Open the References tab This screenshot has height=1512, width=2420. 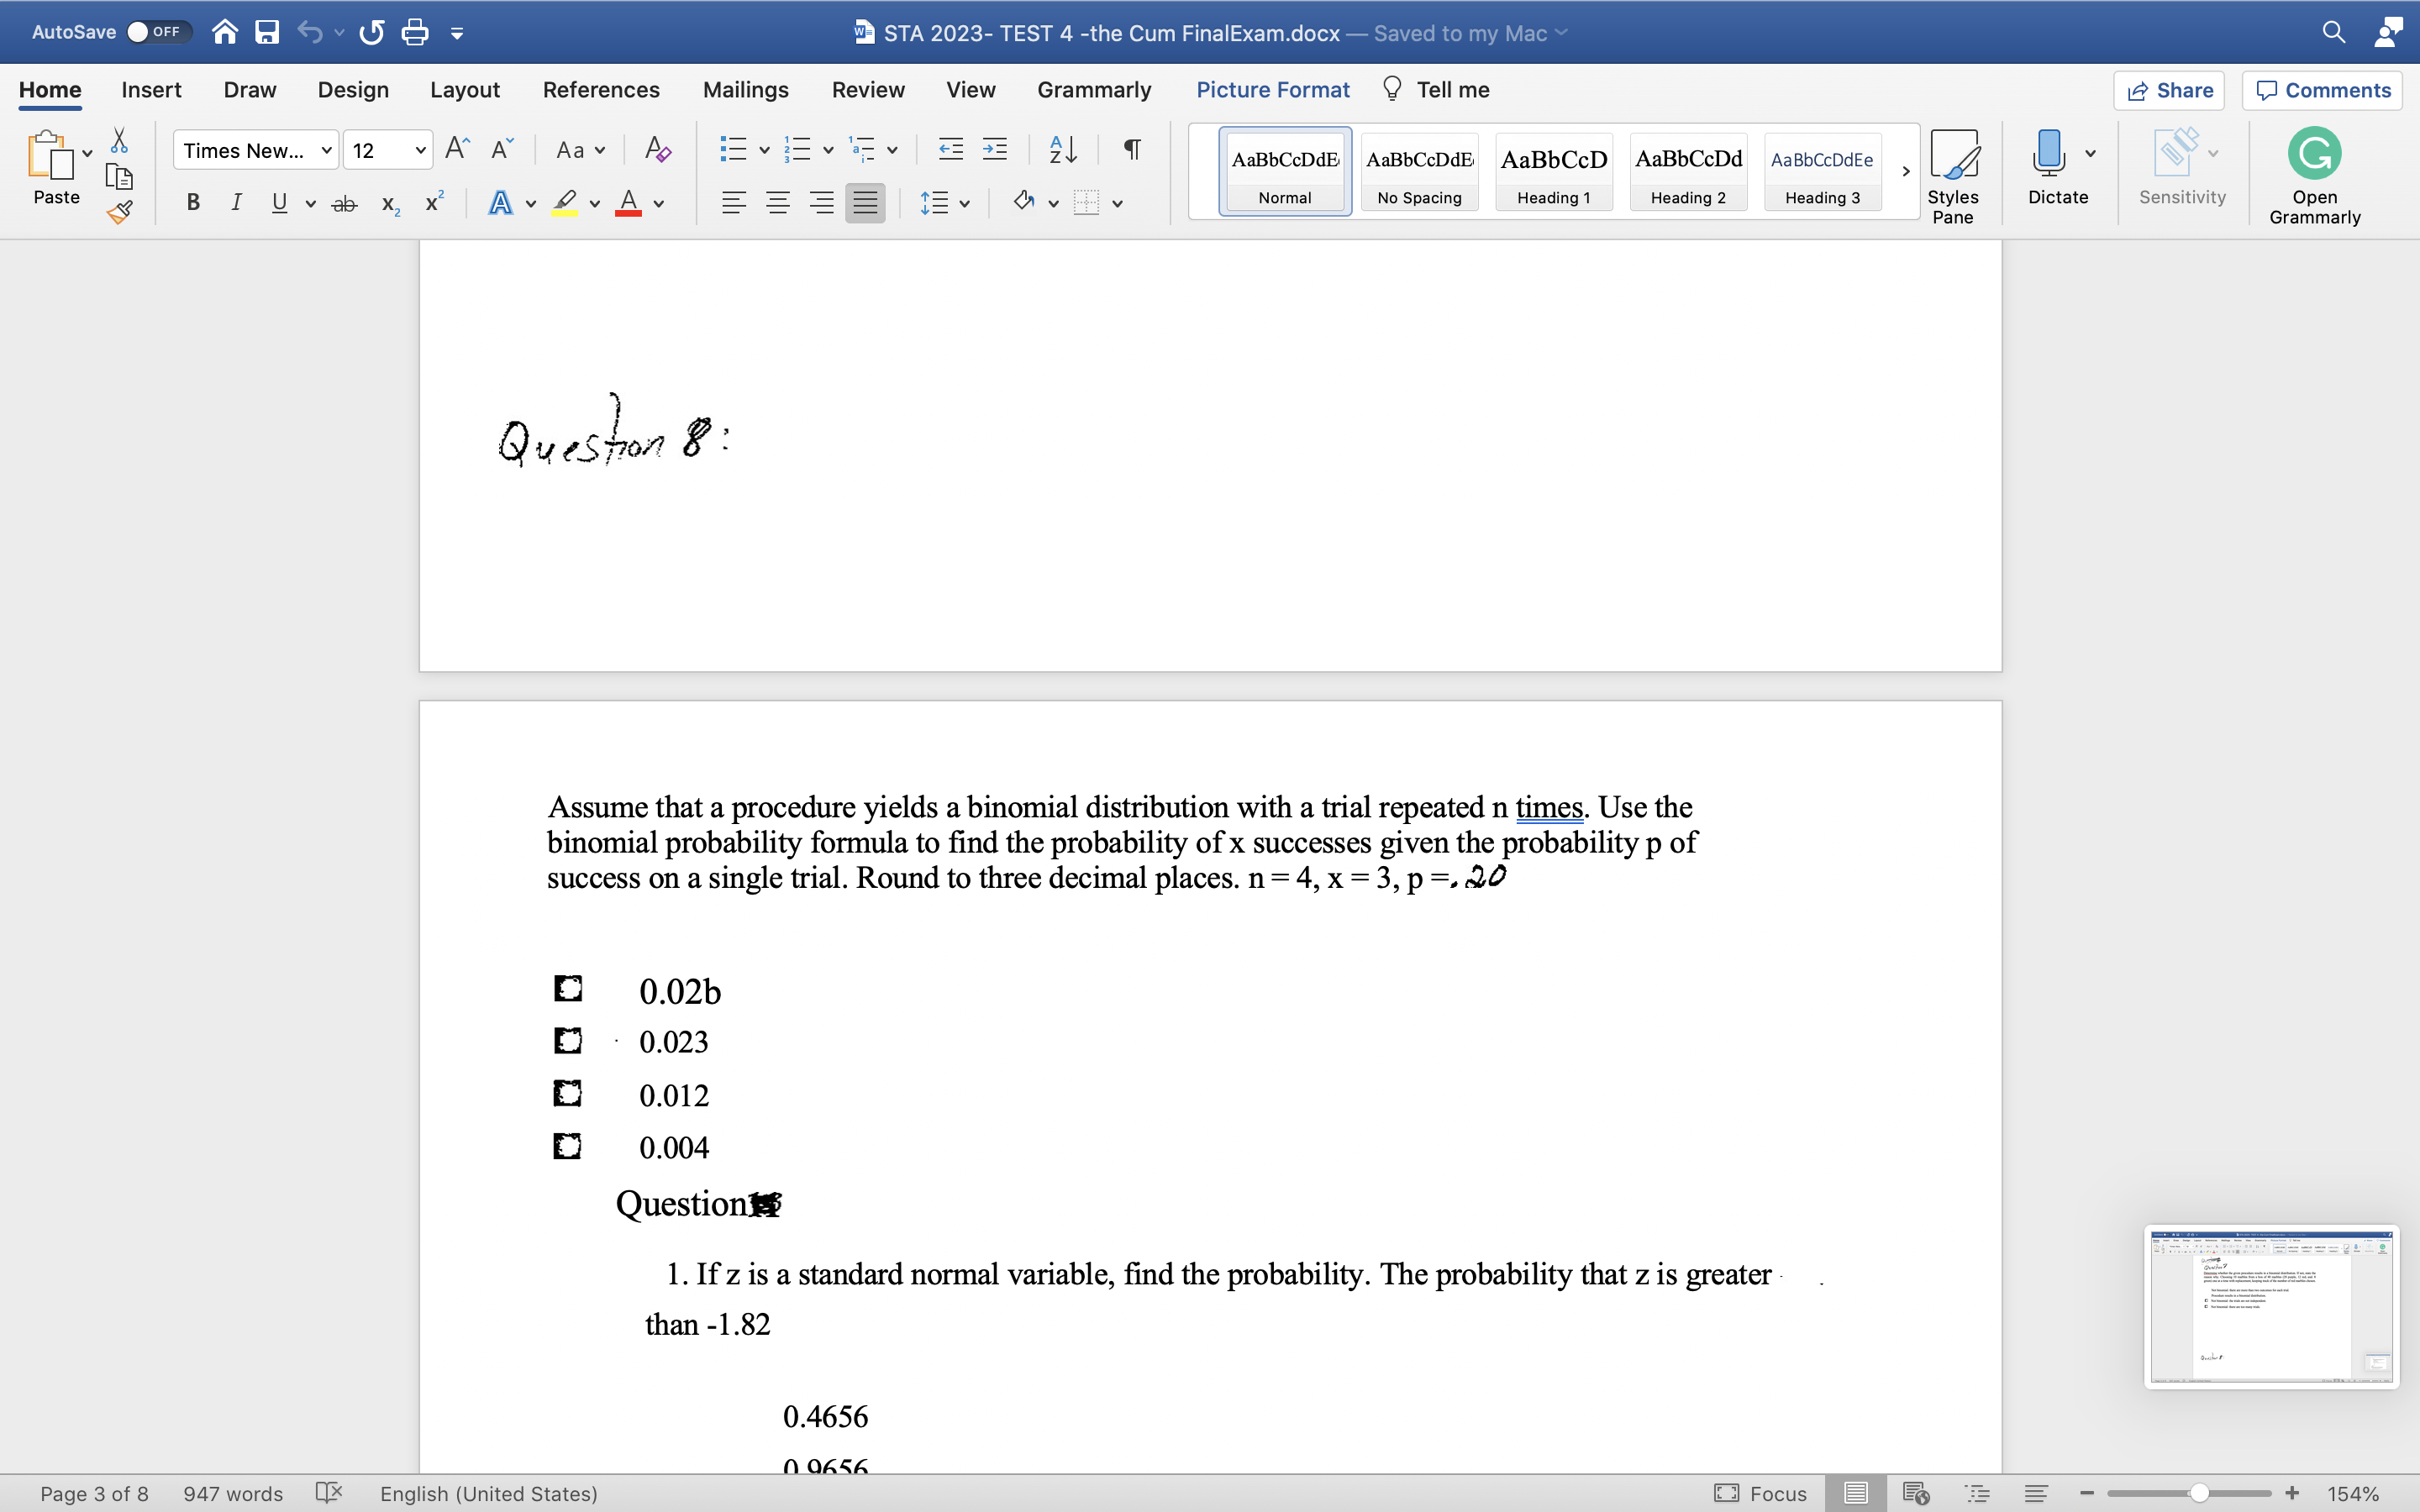[601, 90]
